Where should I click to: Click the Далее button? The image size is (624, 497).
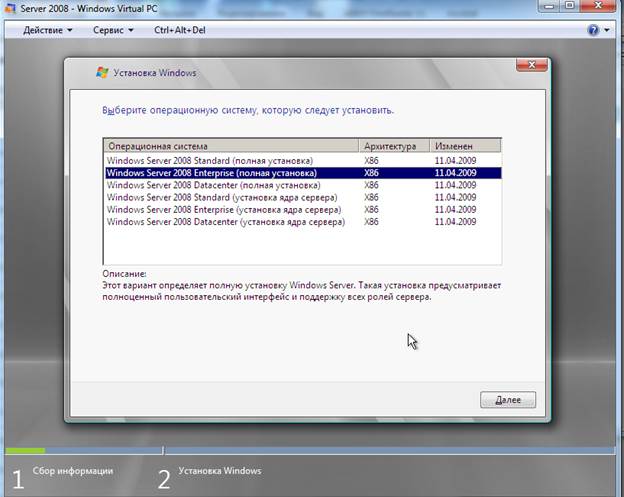[508, 400]
